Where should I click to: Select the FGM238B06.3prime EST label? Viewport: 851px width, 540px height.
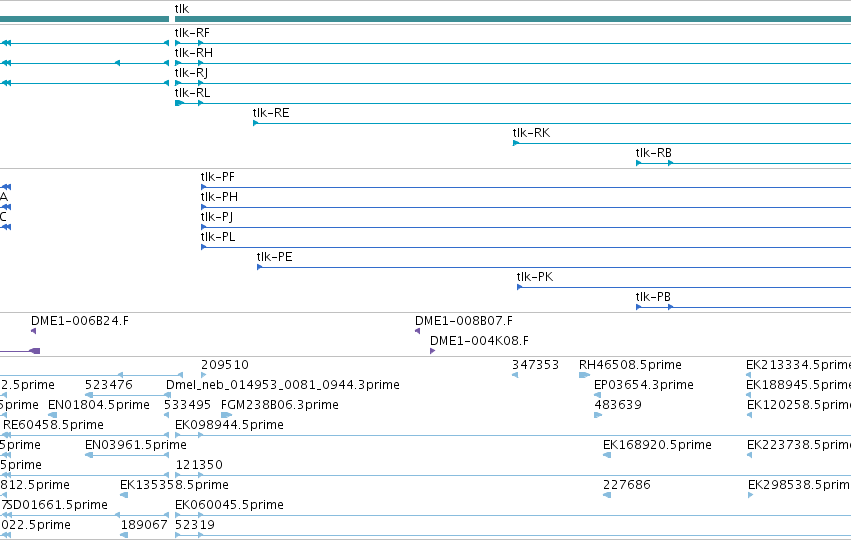tap(280, 405)
